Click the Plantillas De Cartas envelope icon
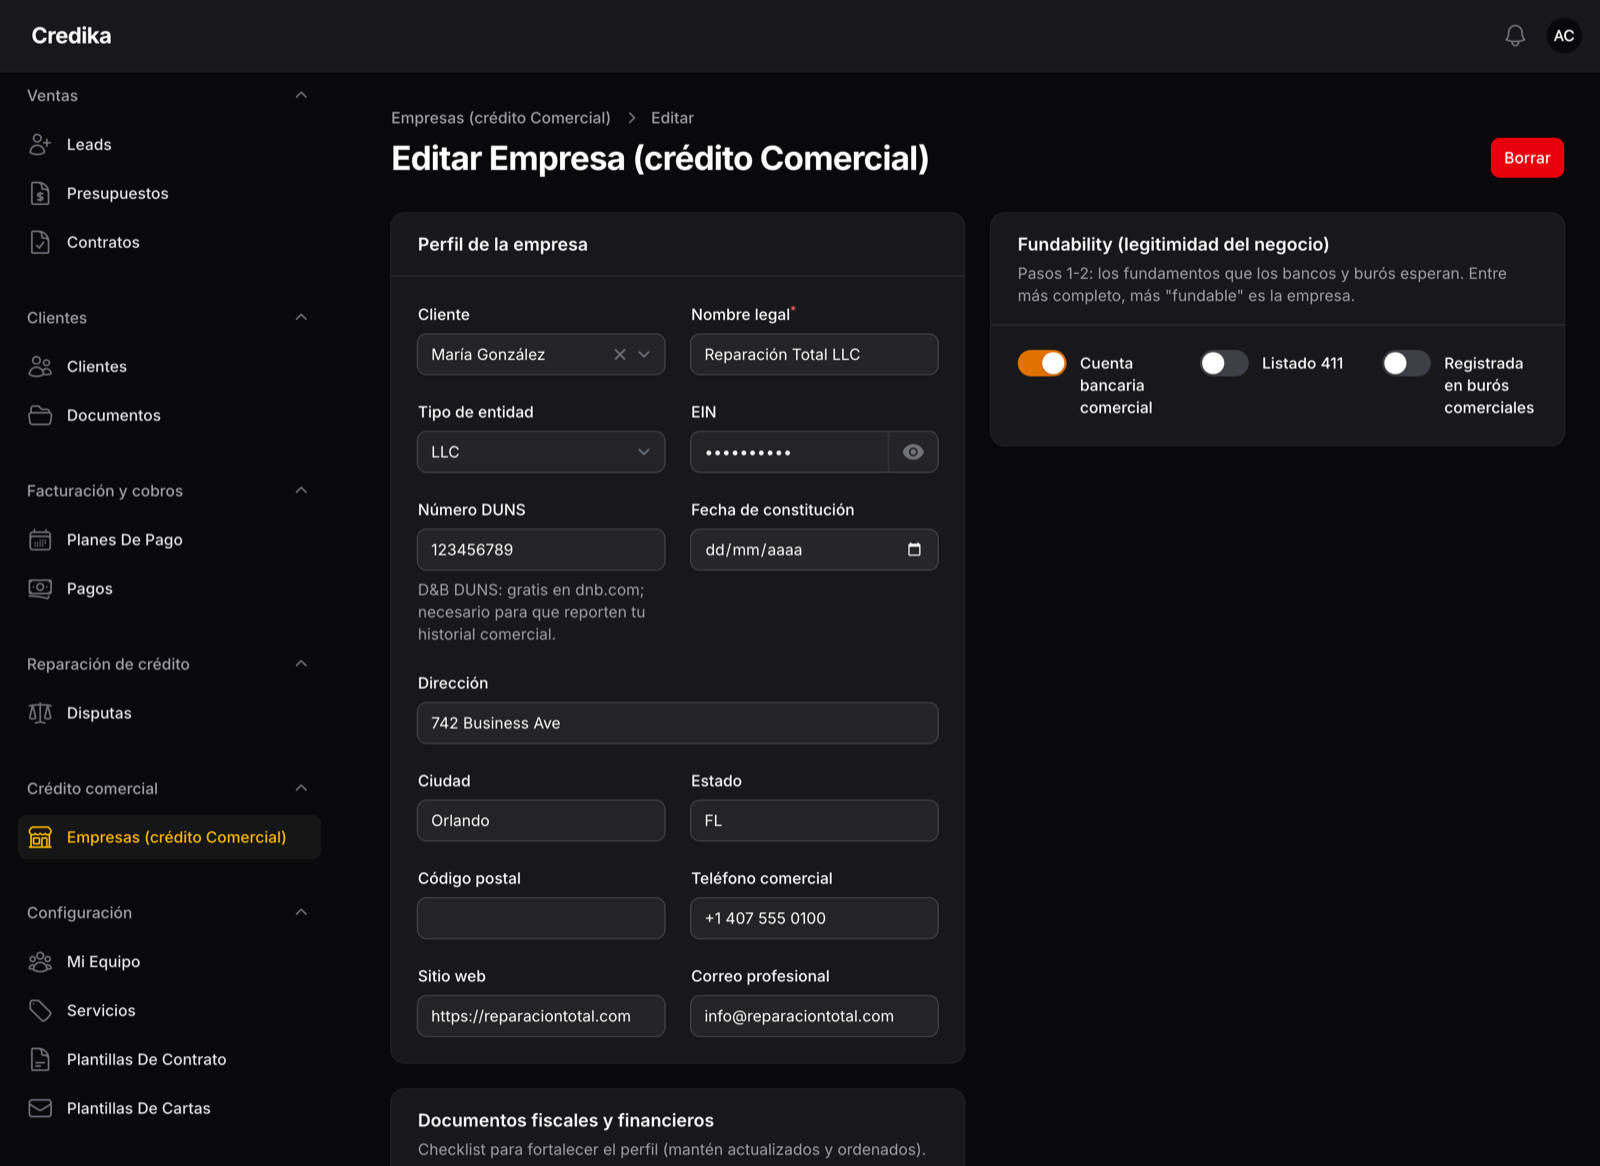The image size is (1600, 1166). pos(40,1109)
